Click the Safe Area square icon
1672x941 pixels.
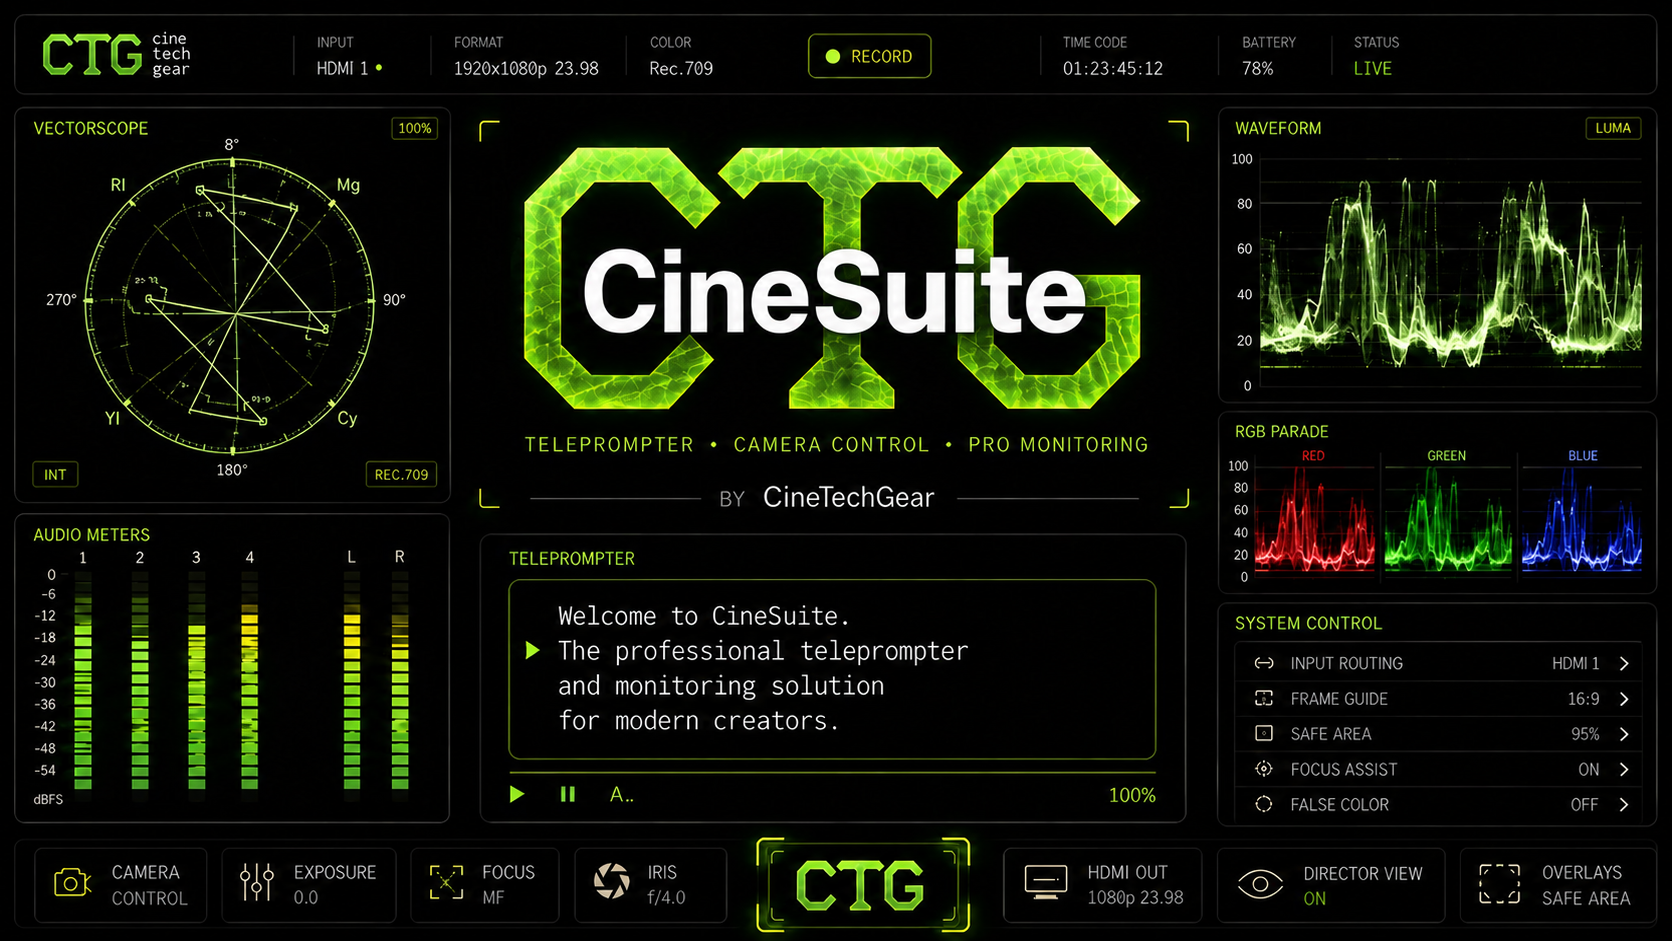pyautogui.click(x=1264, y=733)
